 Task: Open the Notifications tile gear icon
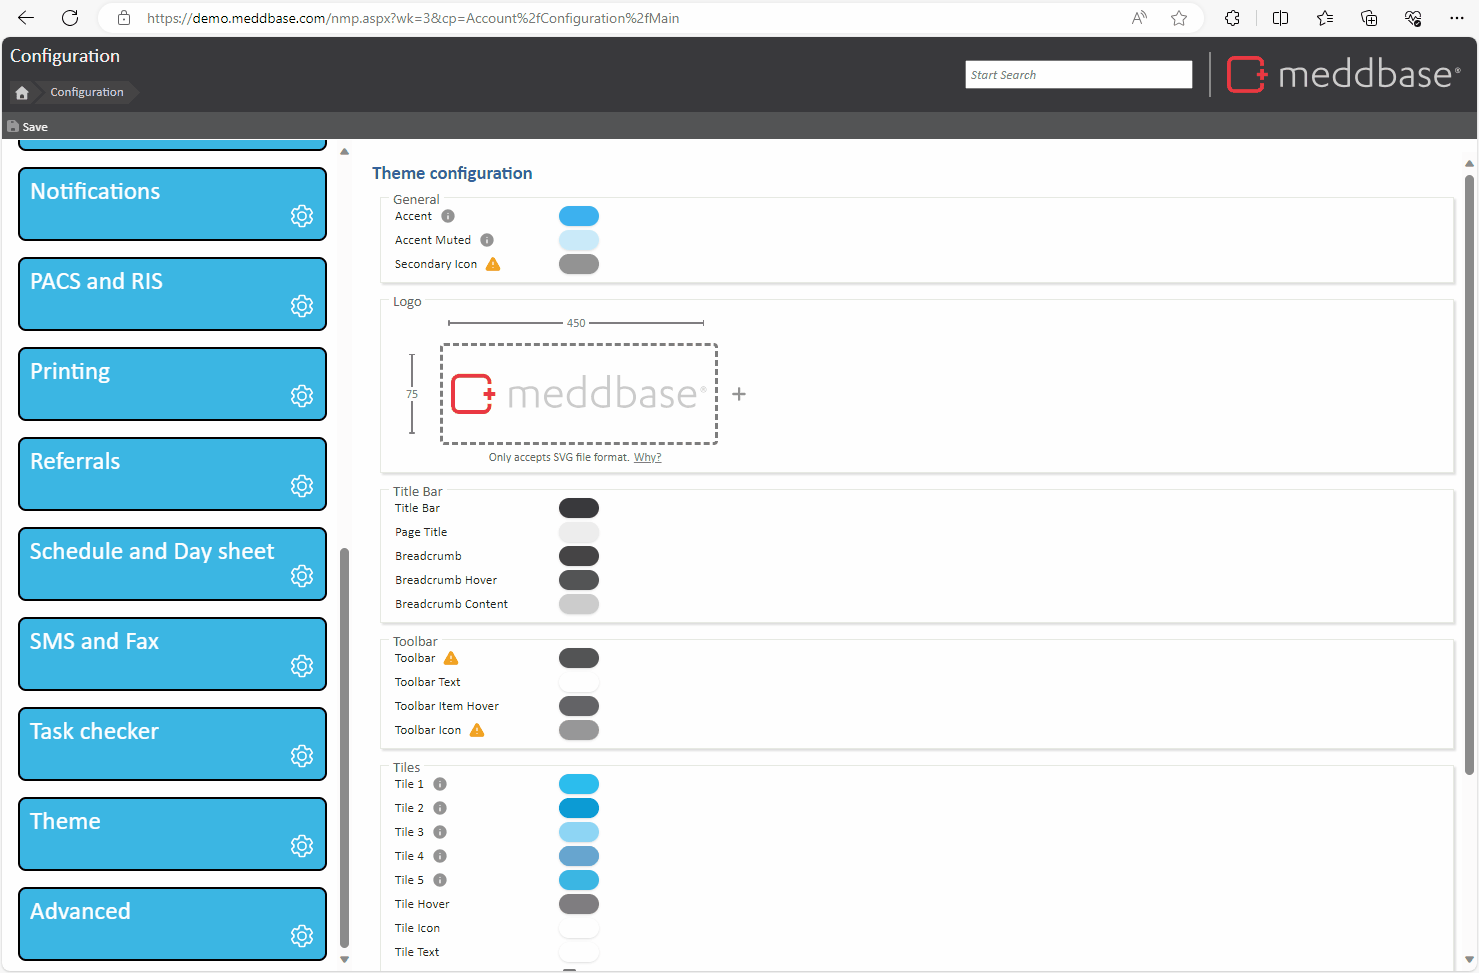(302, 216)
